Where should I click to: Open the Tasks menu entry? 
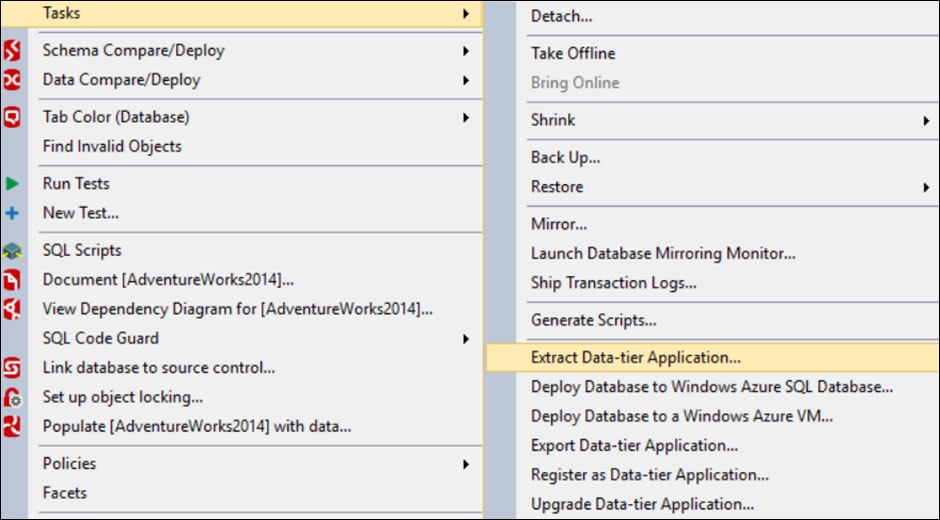[242, 14]
